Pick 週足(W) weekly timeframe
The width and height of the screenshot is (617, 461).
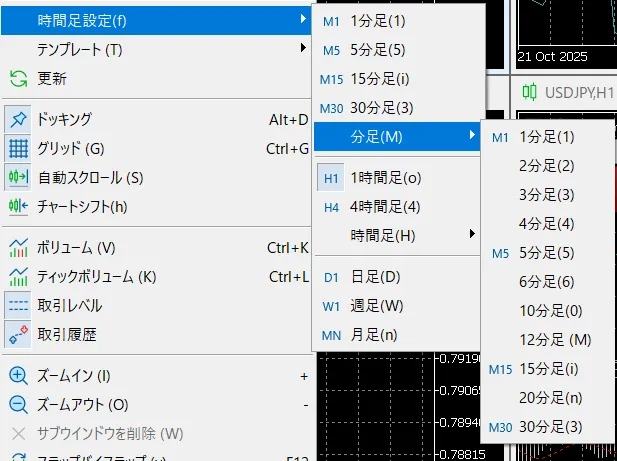click(x=377, y=306)
